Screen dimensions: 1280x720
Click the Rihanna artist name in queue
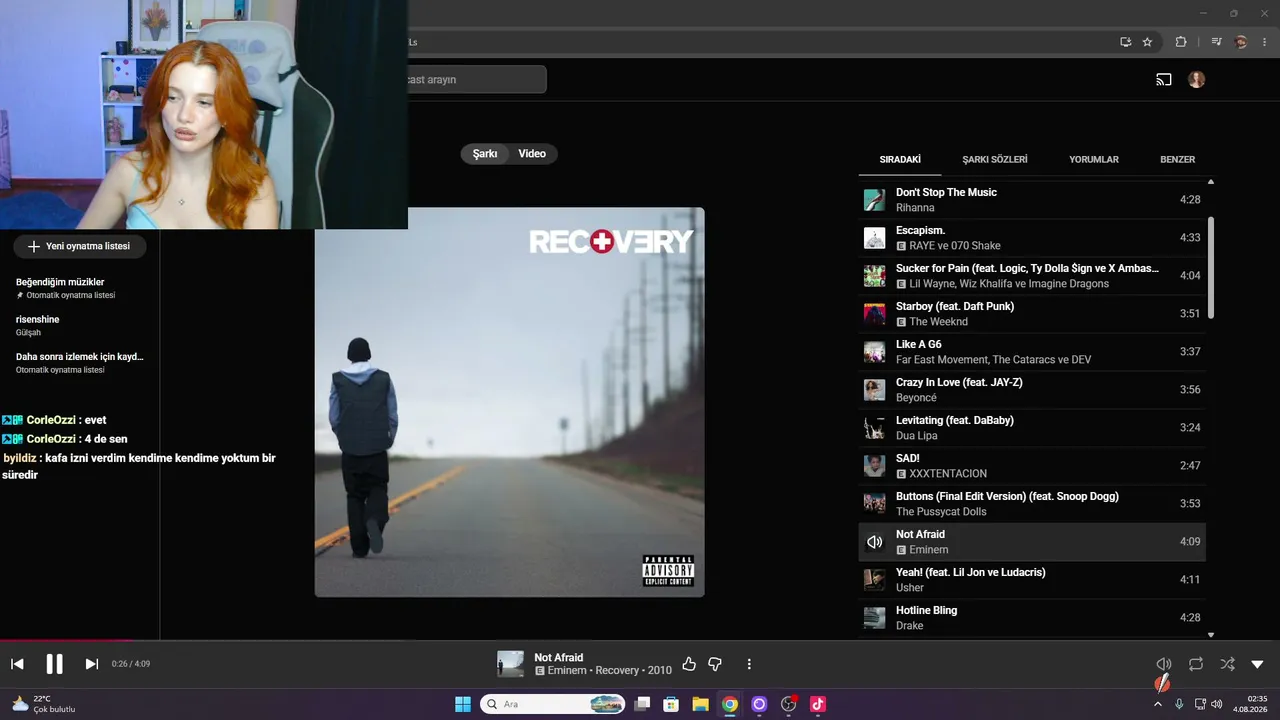(x=915, y=208)
